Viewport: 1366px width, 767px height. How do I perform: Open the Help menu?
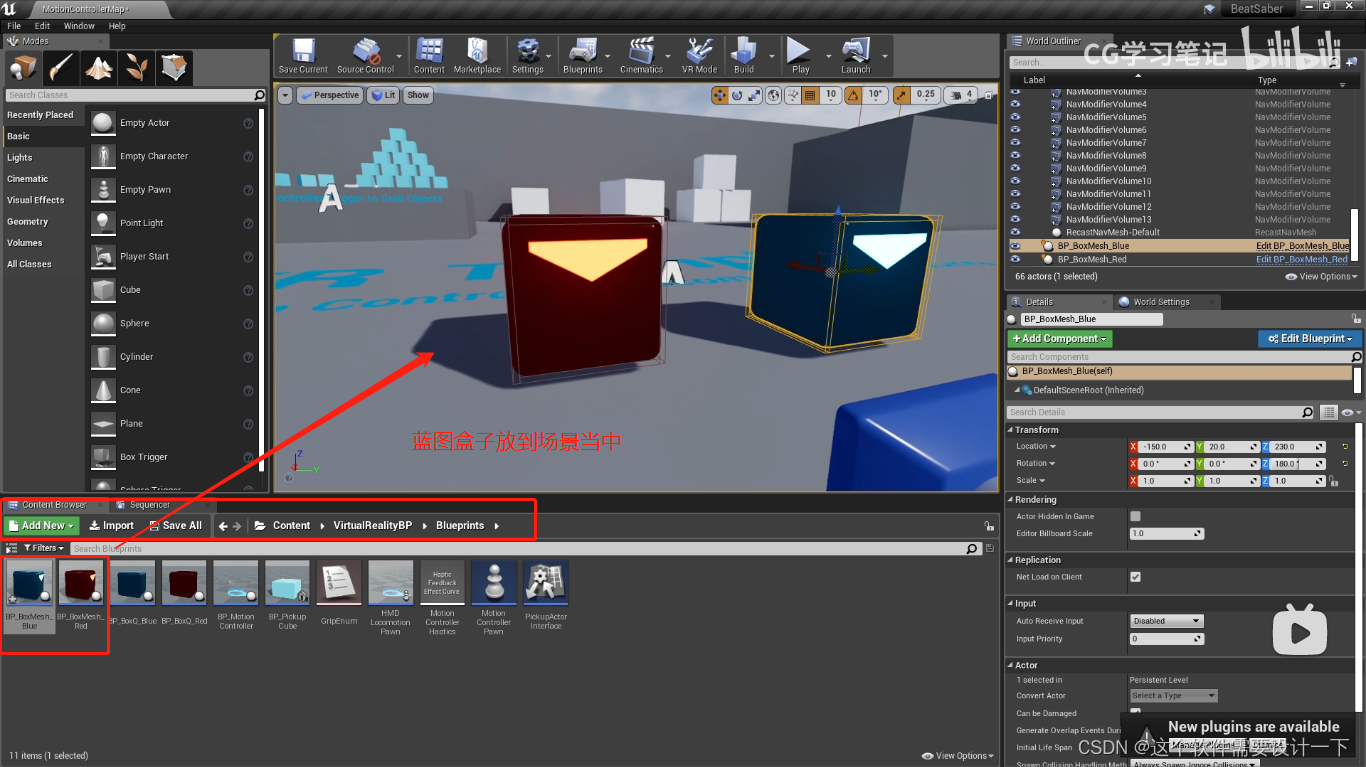[117, 26]
